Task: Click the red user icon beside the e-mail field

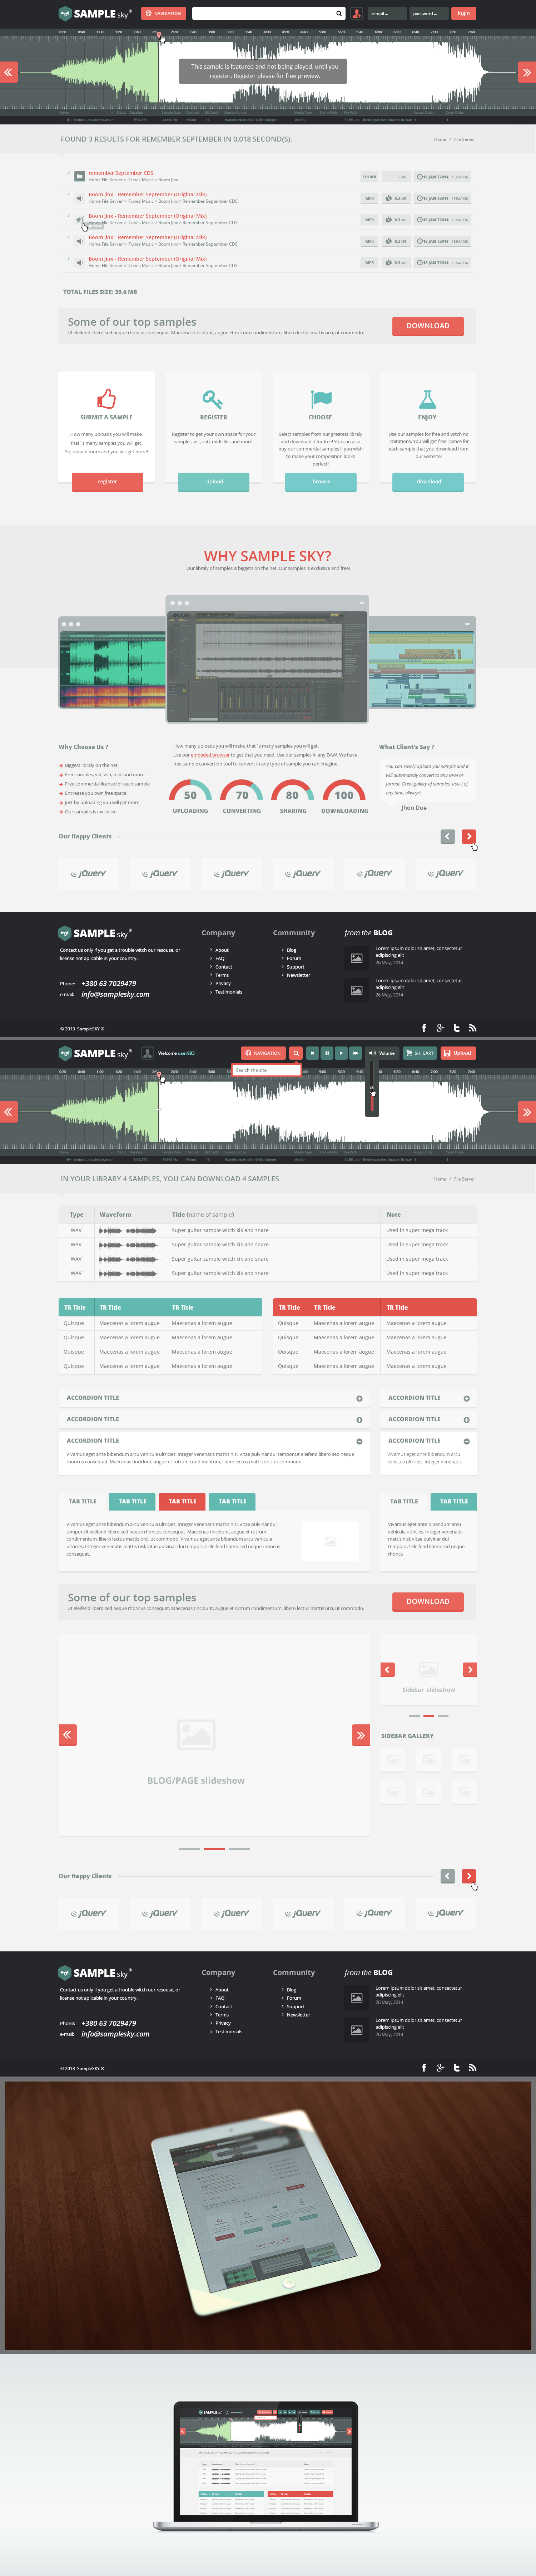Action: click(356, 13)
